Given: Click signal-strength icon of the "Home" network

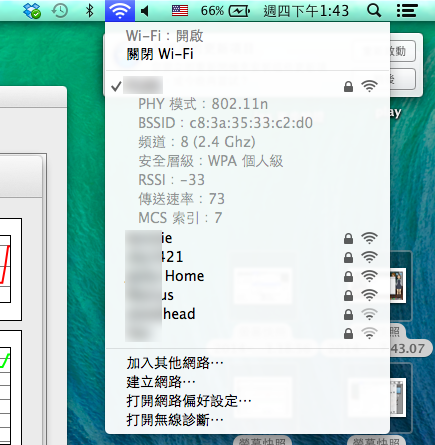Looking at the screenshot, I should tap(369, 276).
